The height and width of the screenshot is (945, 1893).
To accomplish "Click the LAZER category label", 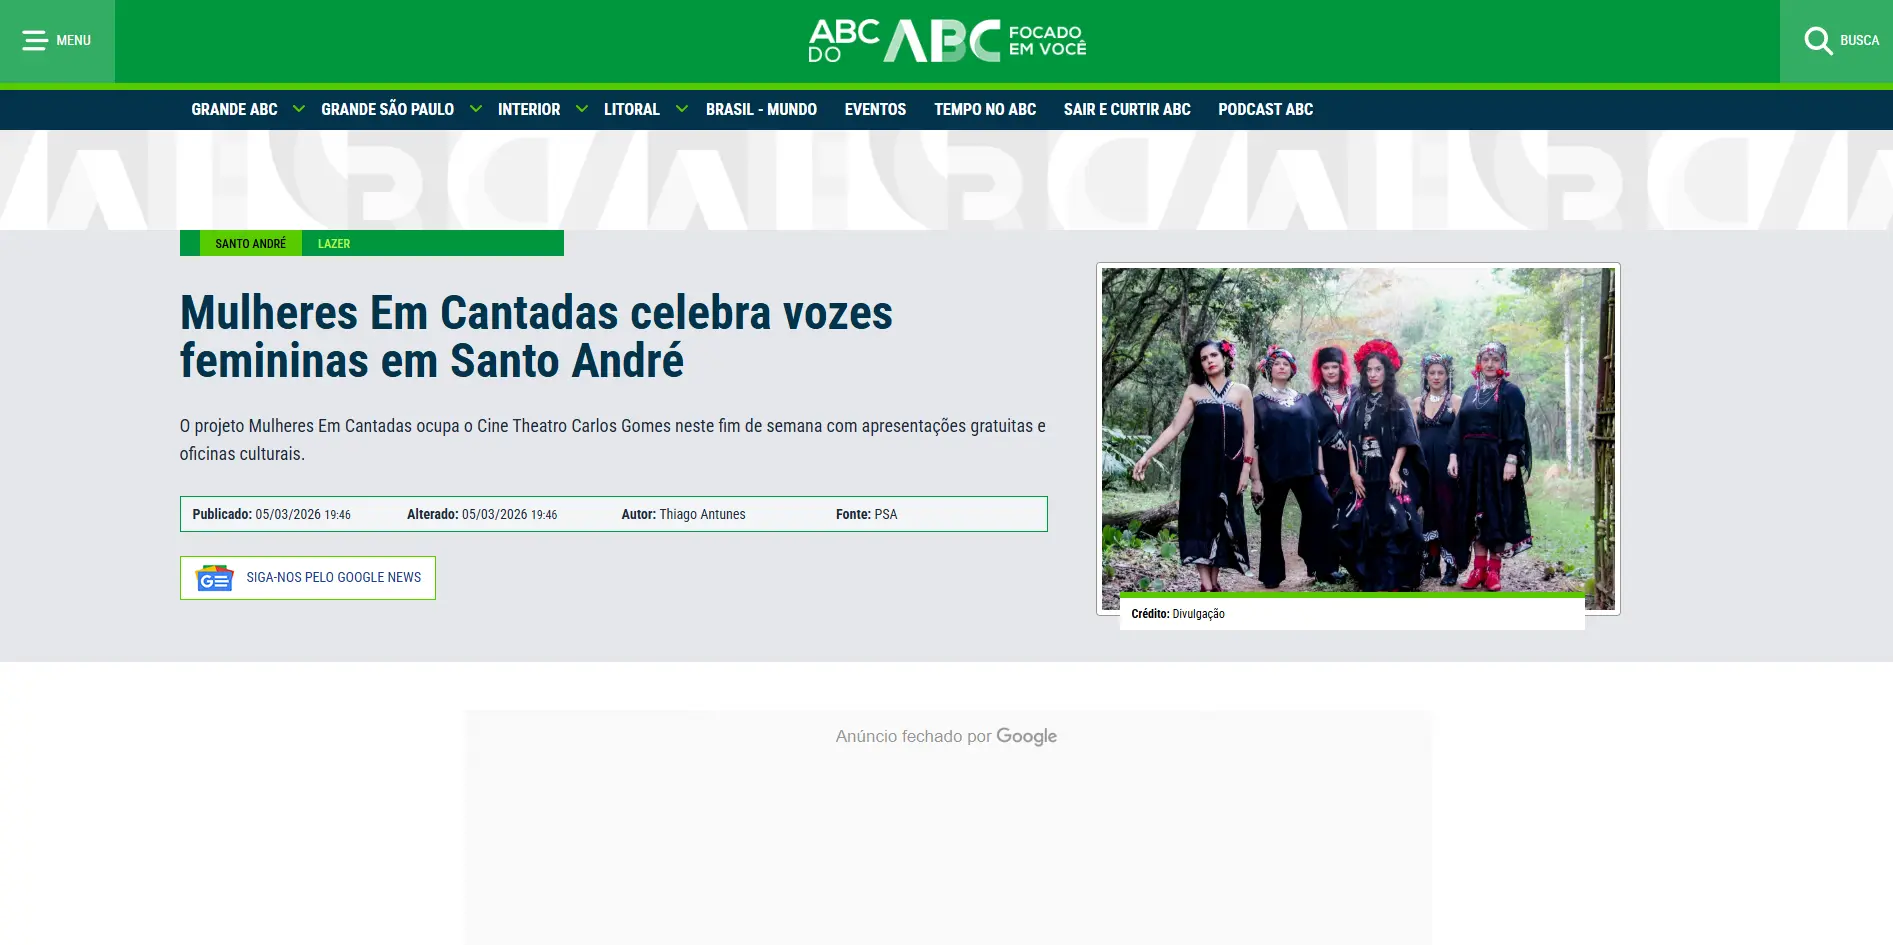I will click(333, 243).
